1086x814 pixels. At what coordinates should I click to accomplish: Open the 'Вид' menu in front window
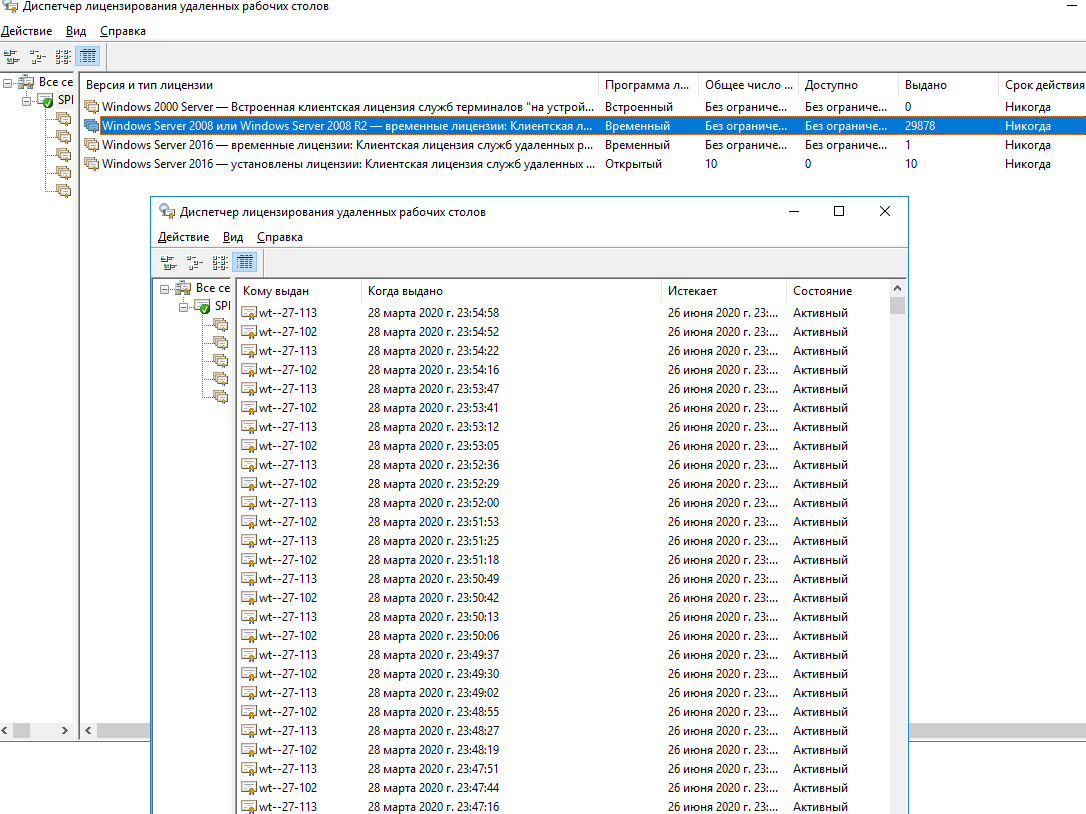[233, 237]
